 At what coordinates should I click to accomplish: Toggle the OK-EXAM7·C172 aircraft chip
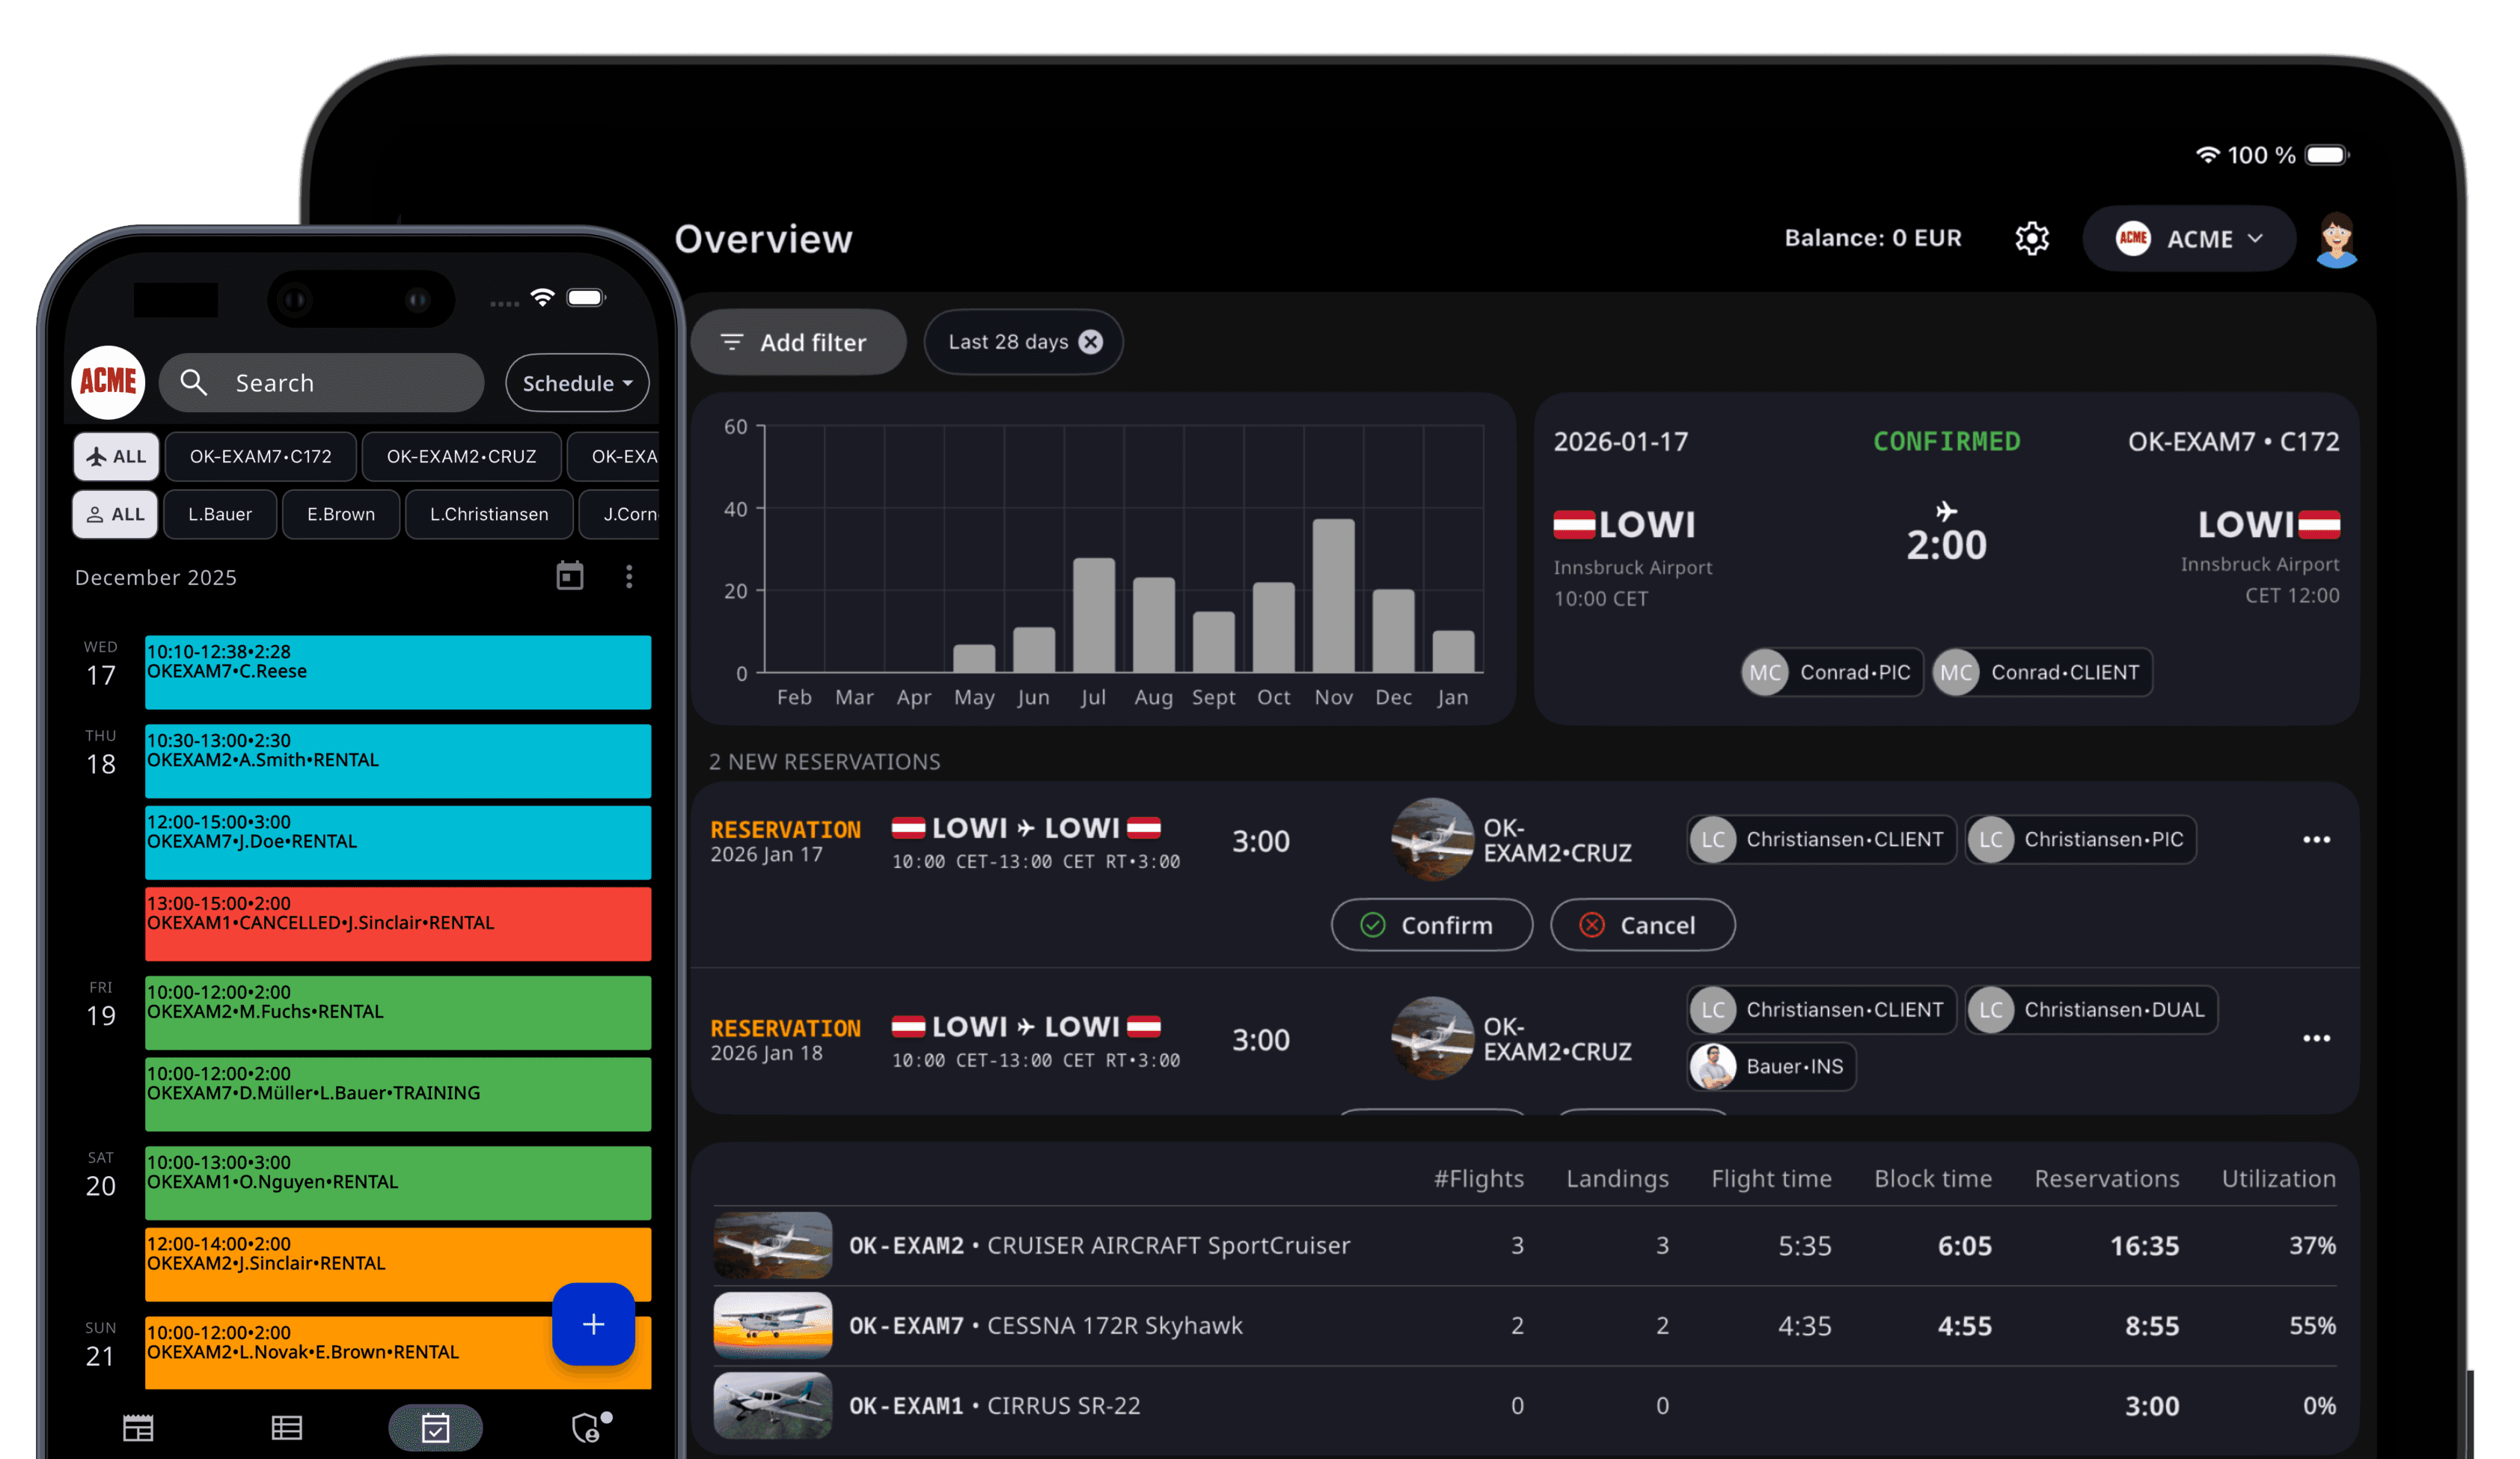click(260, 456)
